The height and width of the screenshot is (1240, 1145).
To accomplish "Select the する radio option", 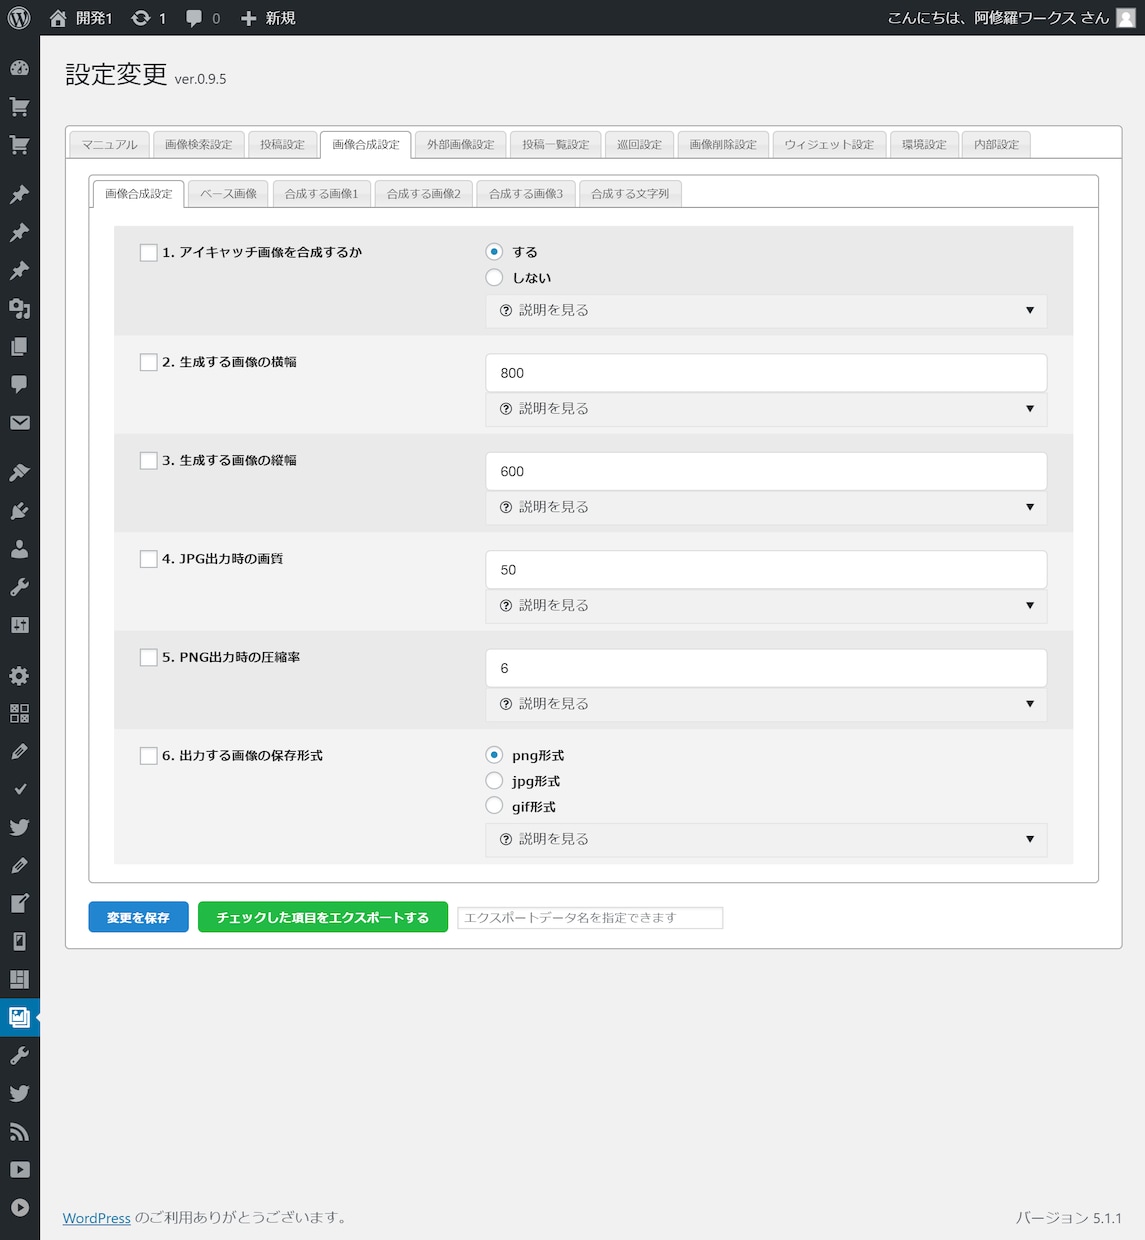I will (x=494, y=252).
